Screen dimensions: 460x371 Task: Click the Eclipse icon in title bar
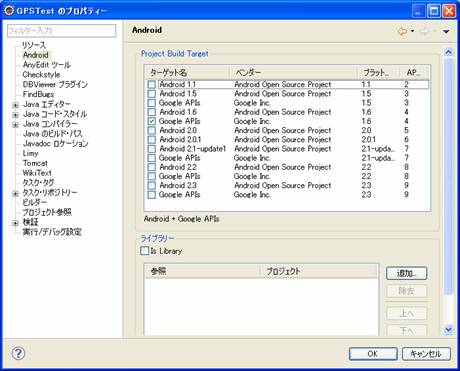click(9, 11)
